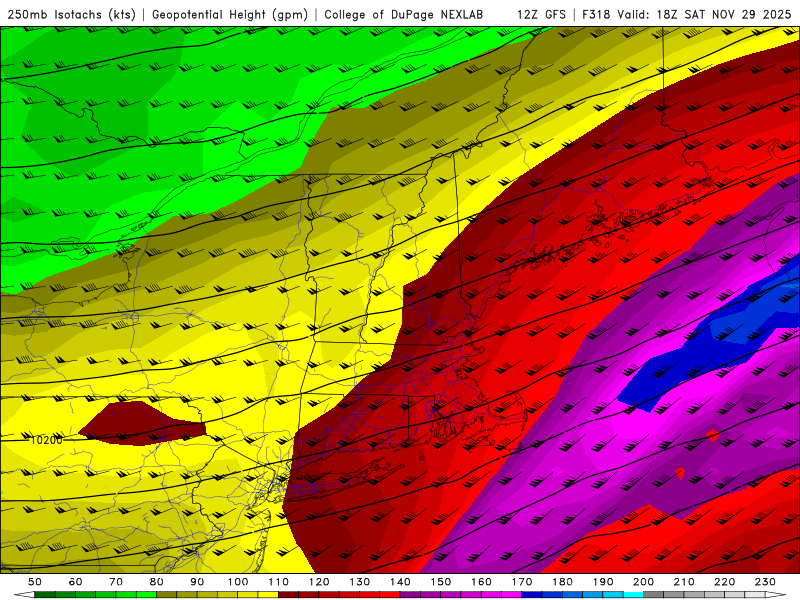This screenshot has width=800, height=600.
Task: Click the 210 value on the color scale
Action: click(684, 582)
